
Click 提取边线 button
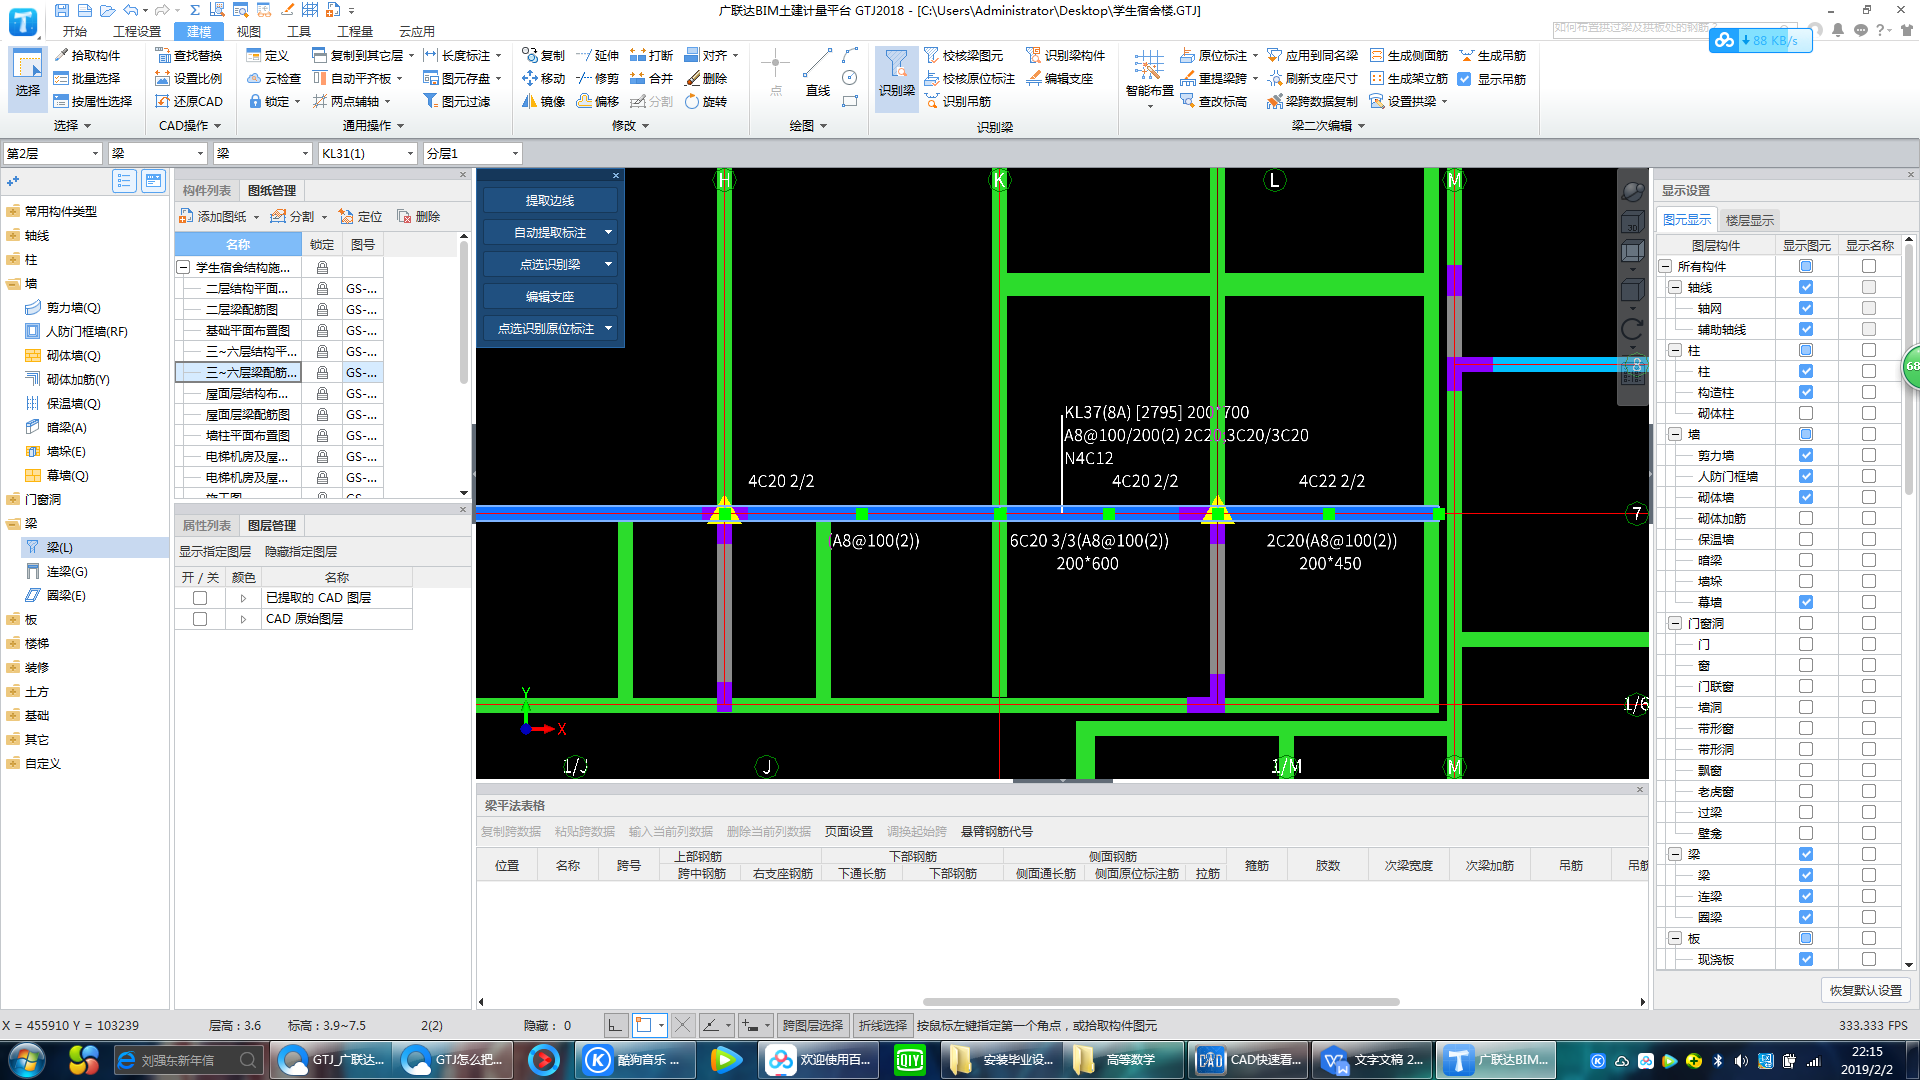point(550,200)
